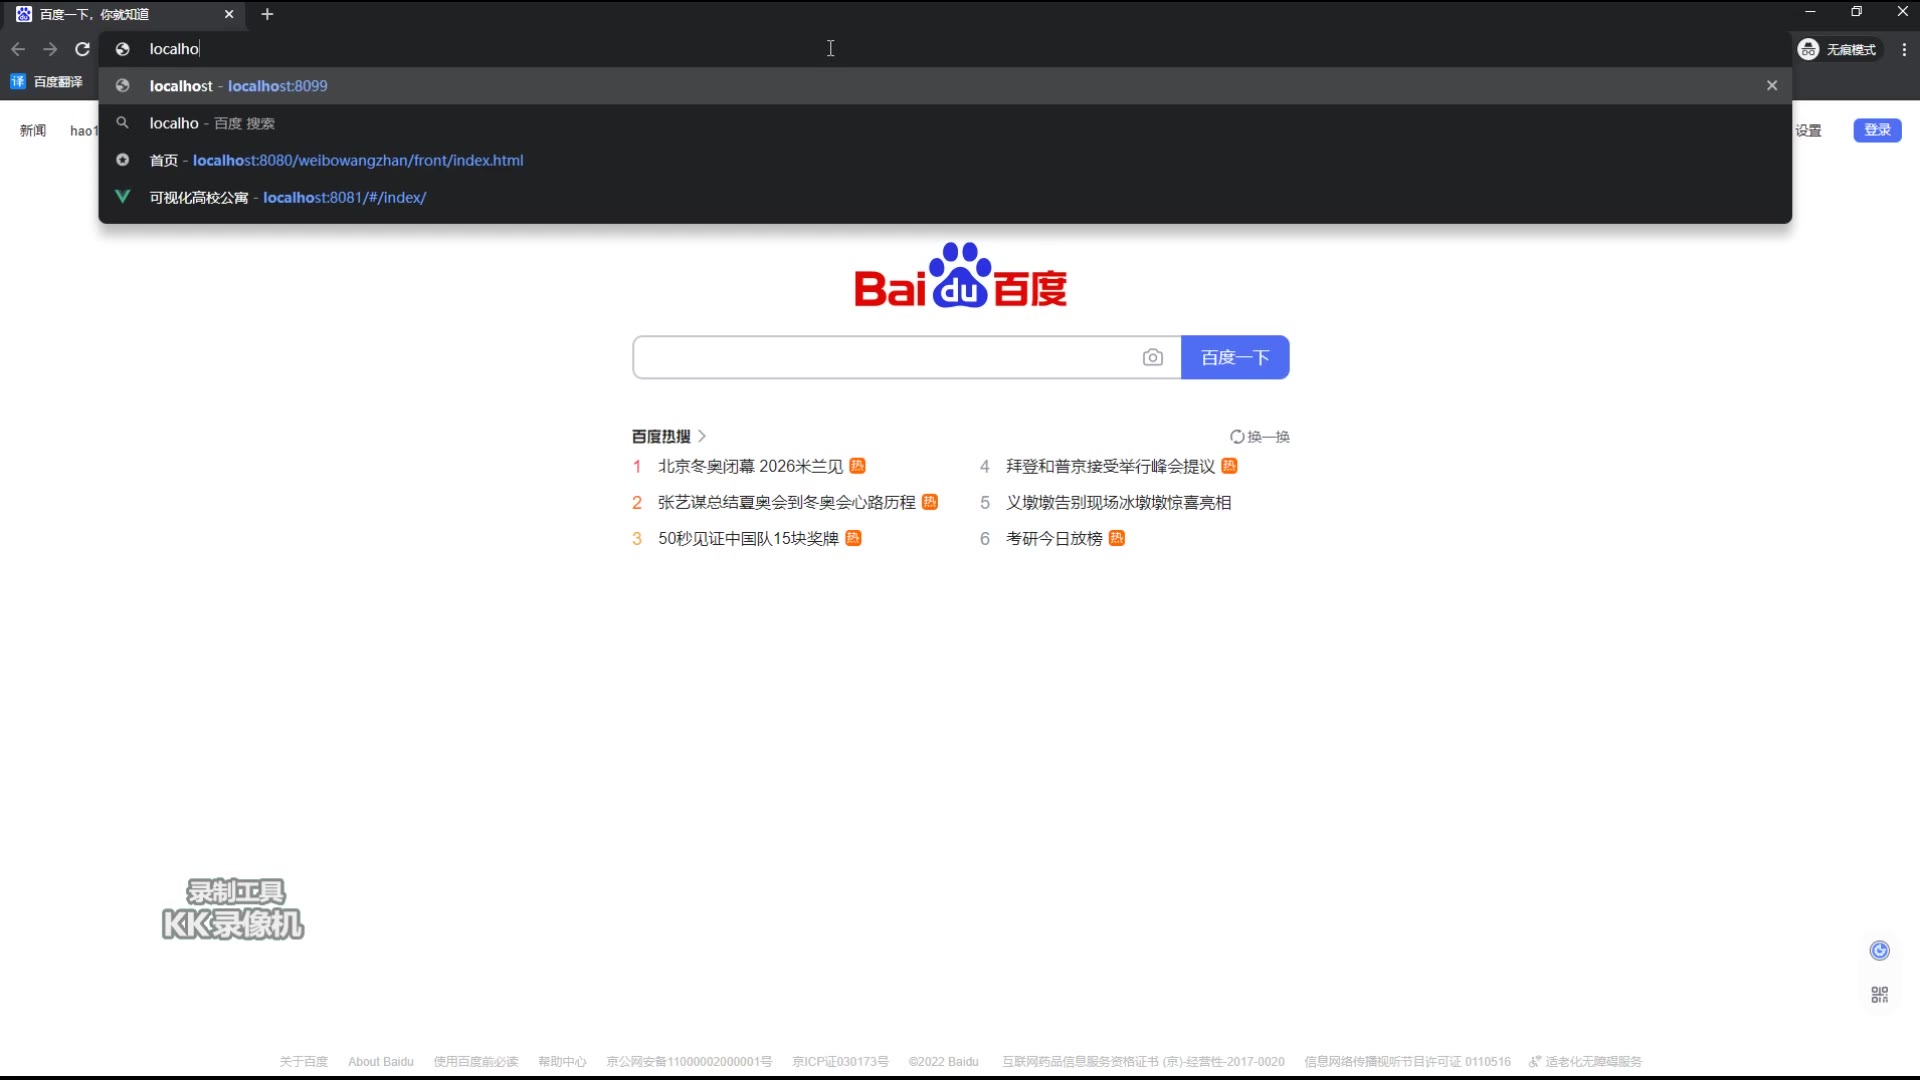Open weibowangzhan/front/index.html suggestion
This screenshot has width=1920, height=1080.
pyautogui.click(x=945, y=160)
